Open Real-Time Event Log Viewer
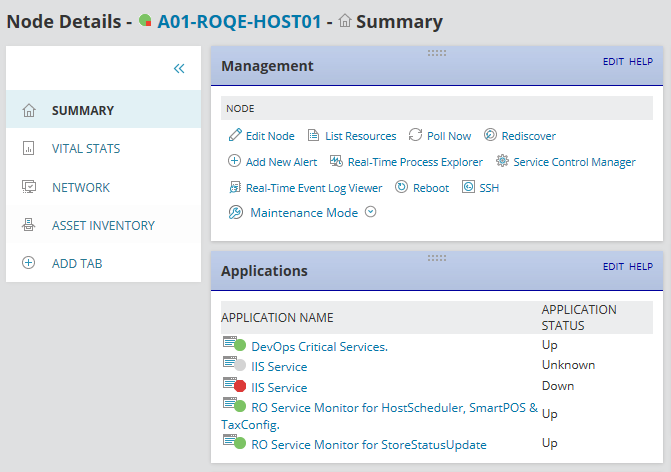This screenshot has height=472, width=671. point(313,187)
